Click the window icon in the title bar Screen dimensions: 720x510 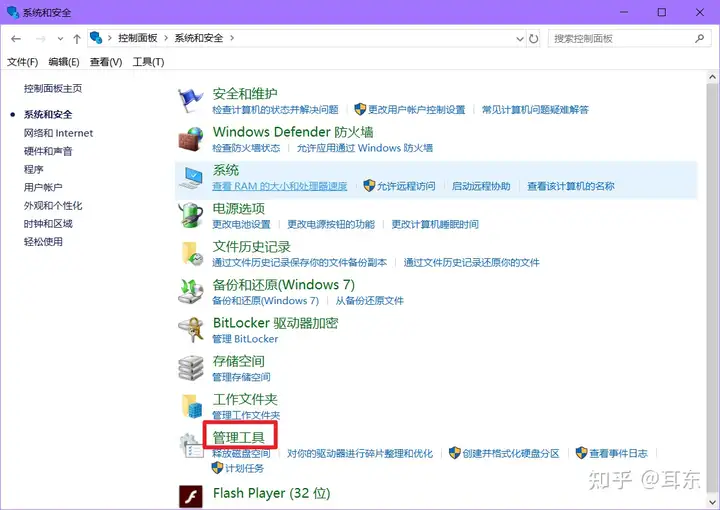[12, 11]
